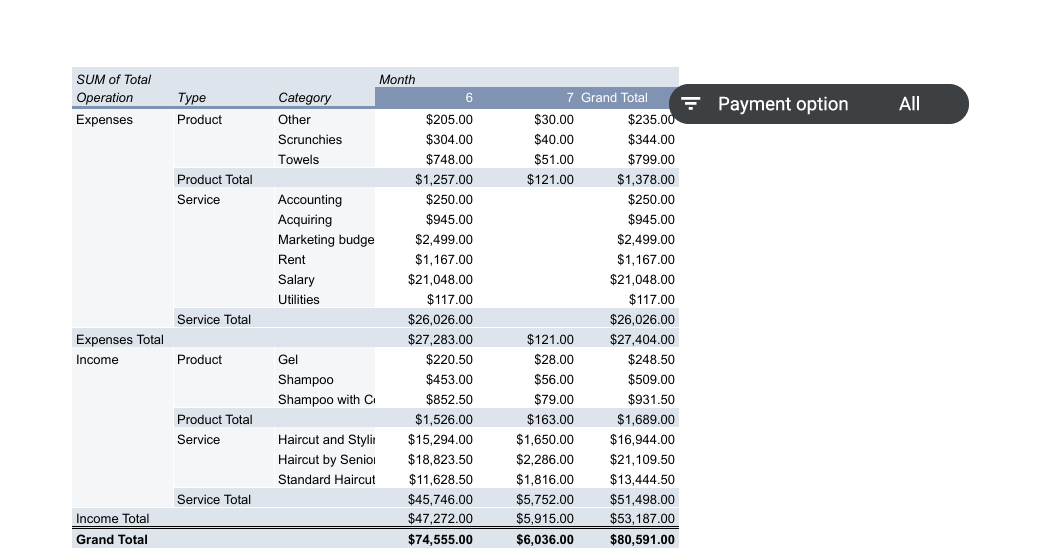Select the 'Utilities' category cell
Image resolution: width=1052 pixels, height=557 pixels.
(299, 299)
